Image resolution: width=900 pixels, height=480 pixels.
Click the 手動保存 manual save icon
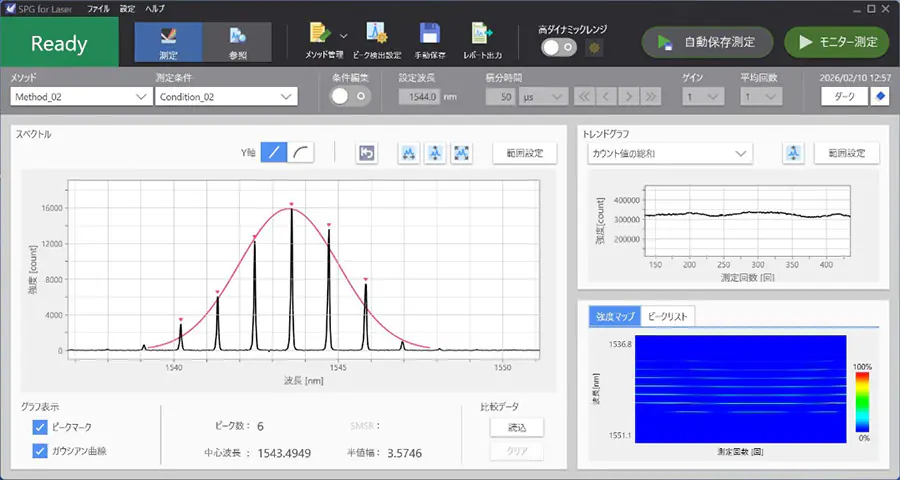(430, 36)
